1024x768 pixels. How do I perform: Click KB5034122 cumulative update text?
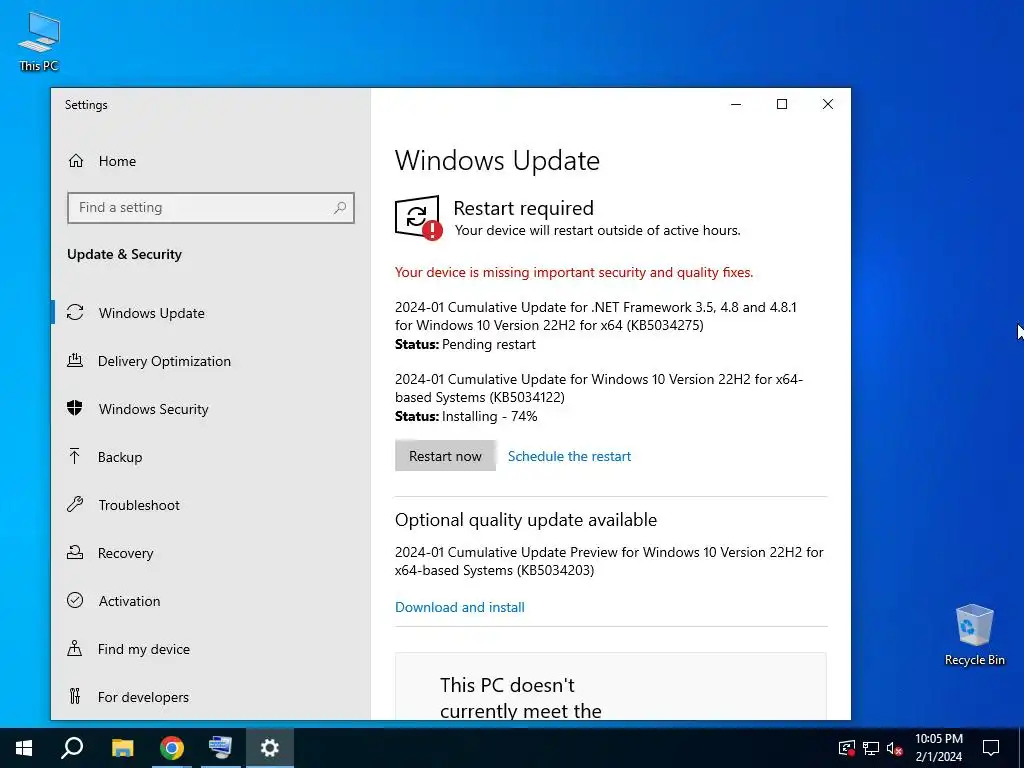pyautogui.click(x=599, y=388)
